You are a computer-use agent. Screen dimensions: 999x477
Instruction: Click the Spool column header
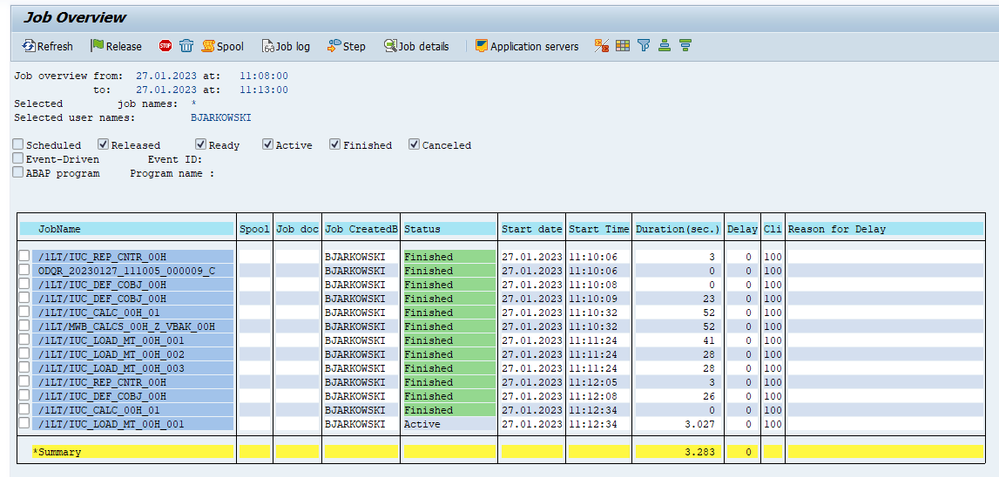254,229
